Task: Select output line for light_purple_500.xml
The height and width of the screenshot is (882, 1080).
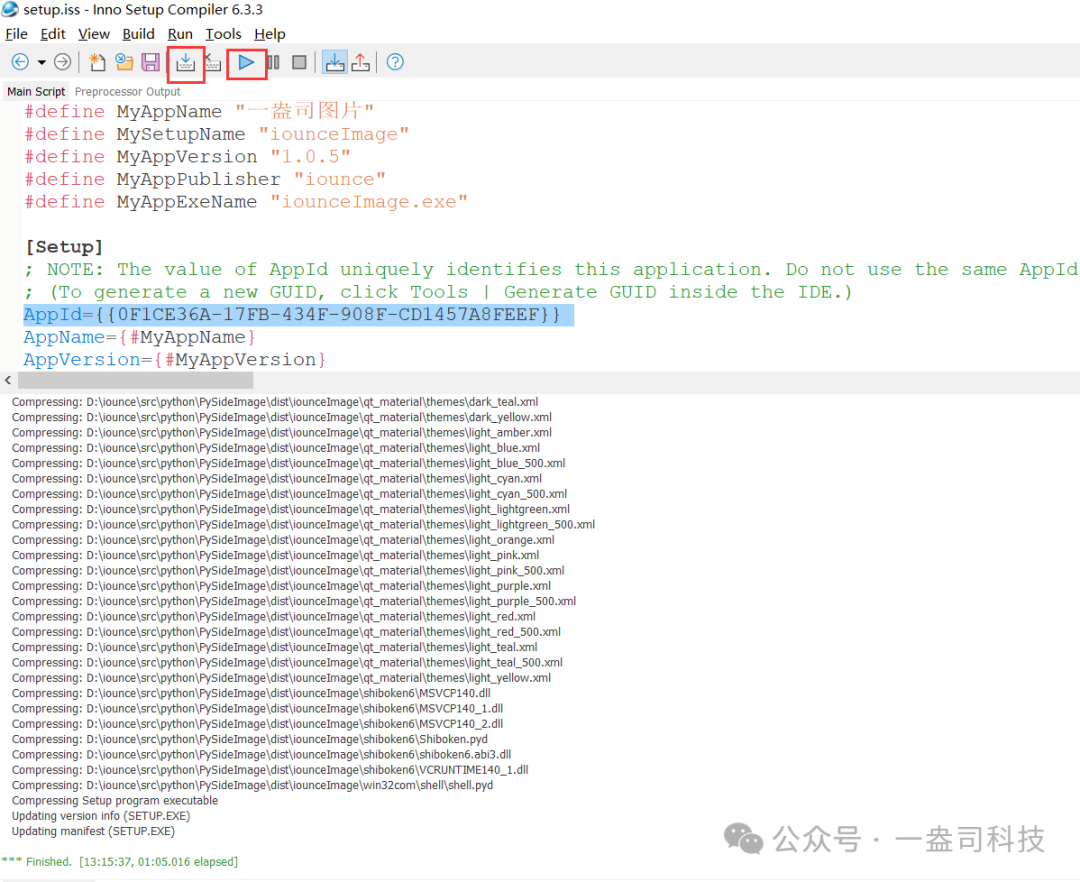Action: click(x=294, y=601)
